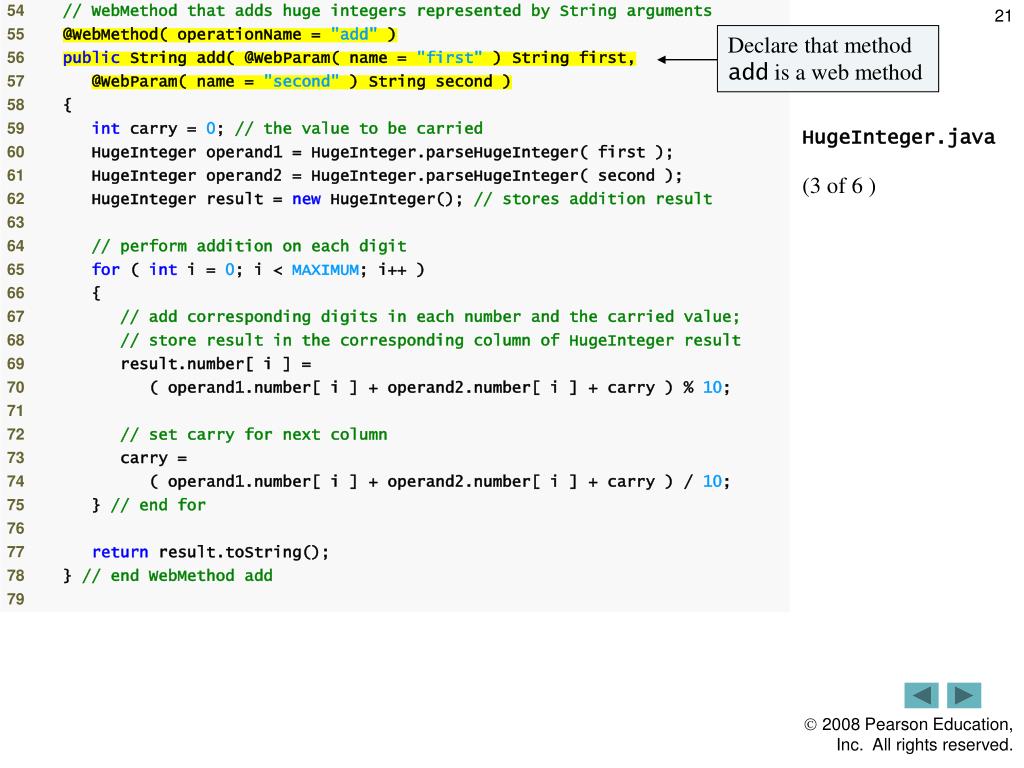
Task: Click the @WebMethod operationName annotation line
Action: (x=229, y=34)
